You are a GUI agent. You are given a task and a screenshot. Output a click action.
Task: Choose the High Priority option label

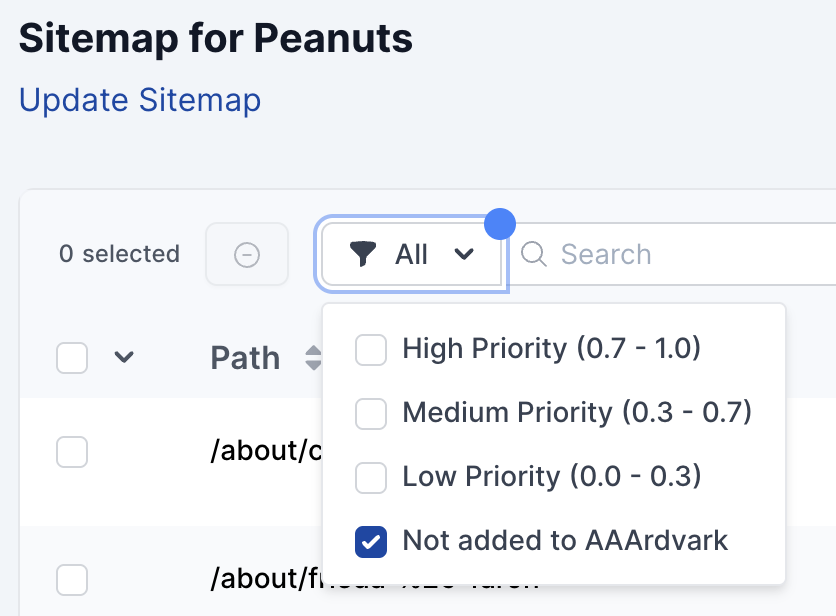tap(551, 349)
